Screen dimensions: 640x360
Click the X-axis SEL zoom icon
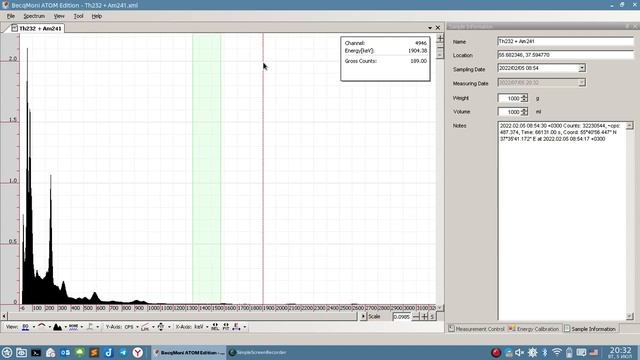[x=215, y=327]
